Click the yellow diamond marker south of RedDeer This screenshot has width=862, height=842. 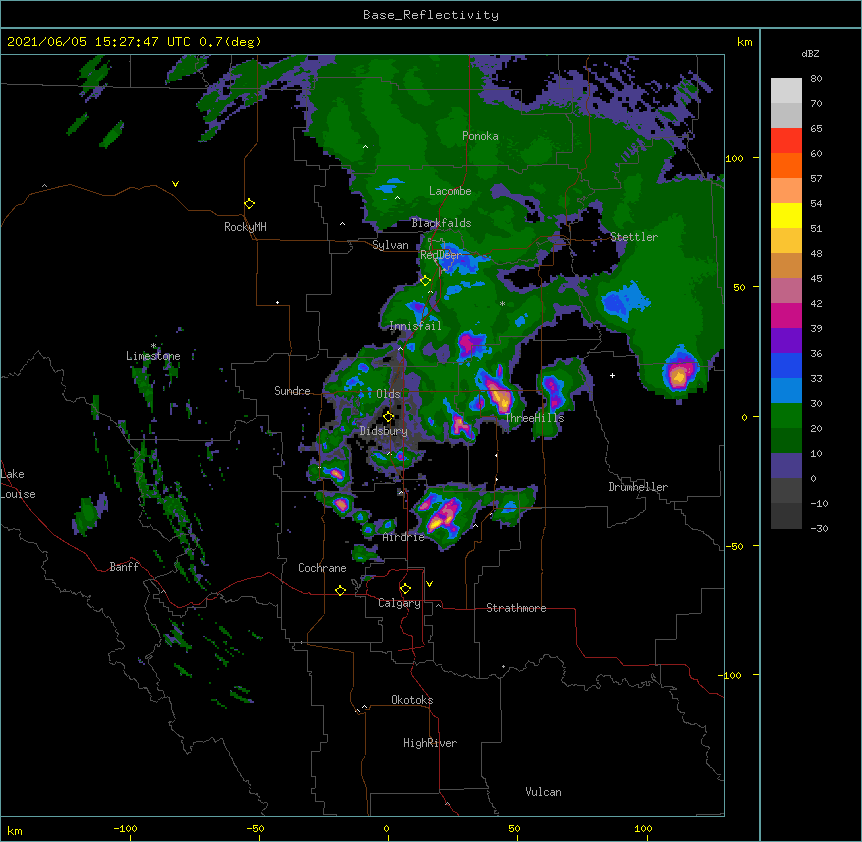click(x=425, y=281)
